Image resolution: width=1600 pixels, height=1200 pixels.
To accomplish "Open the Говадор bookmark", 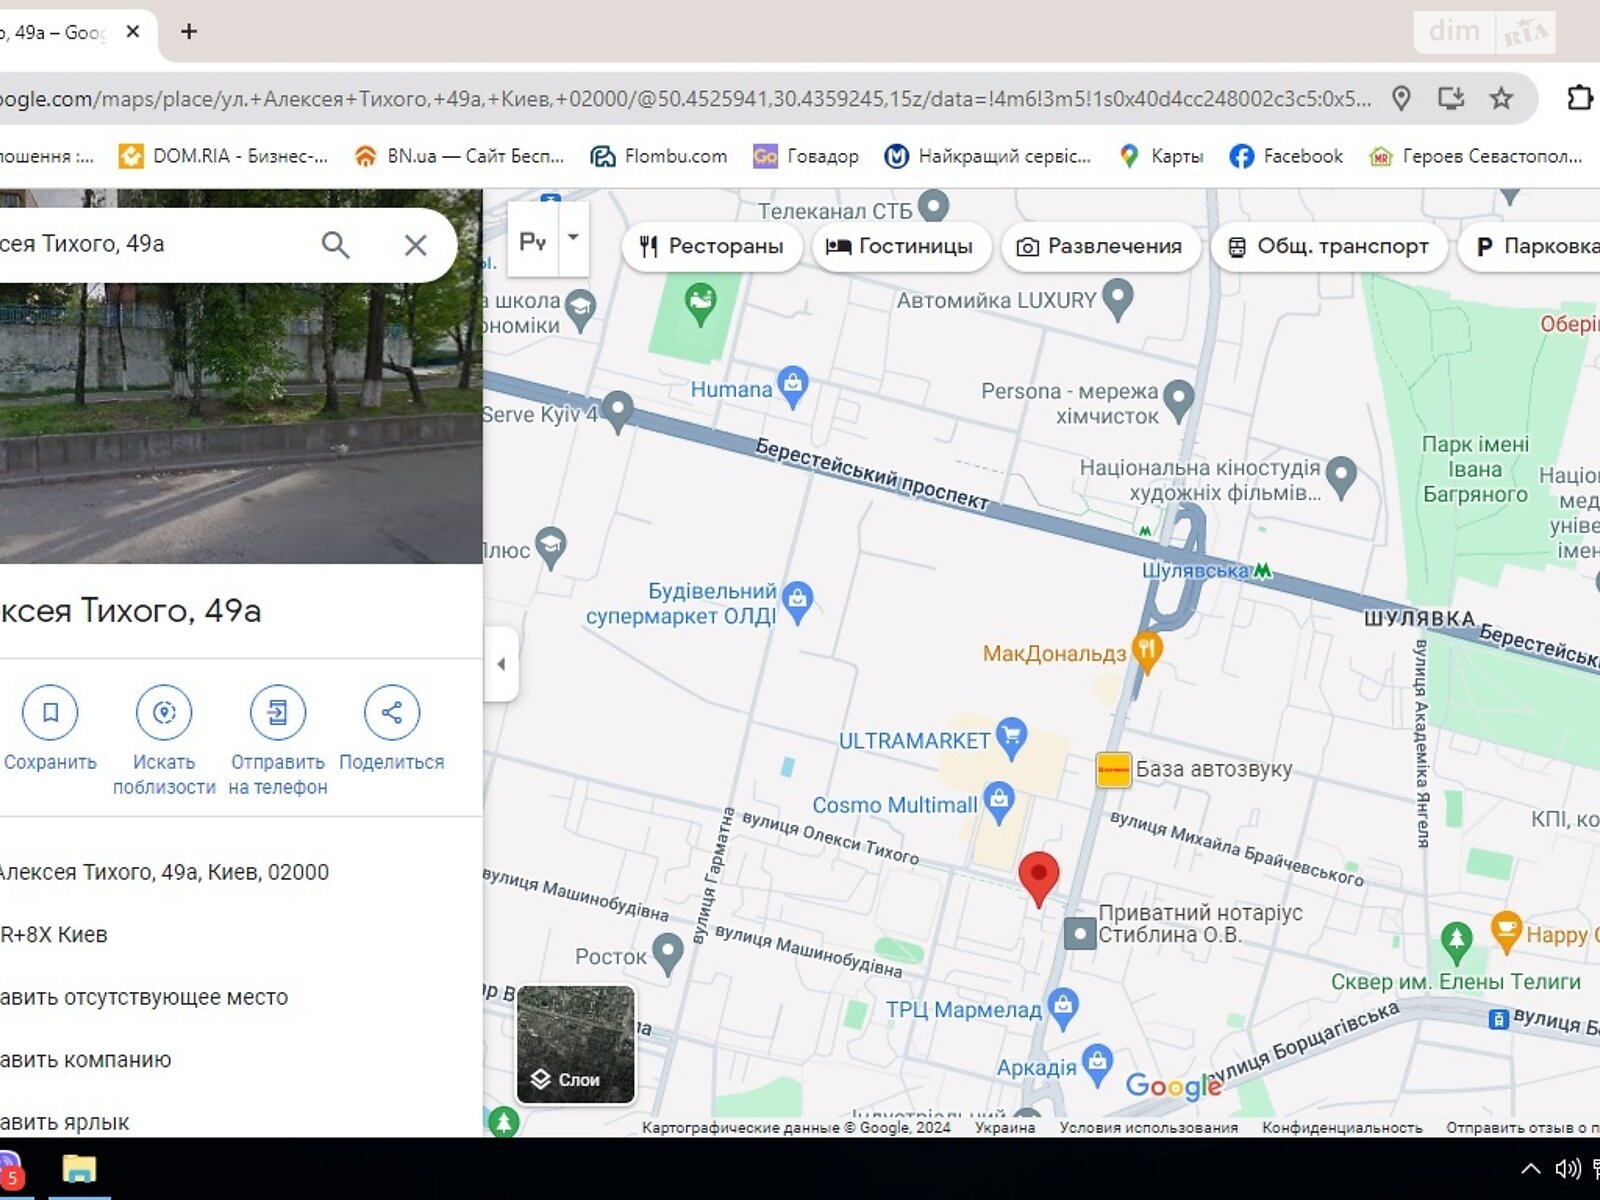I will 806,156.
